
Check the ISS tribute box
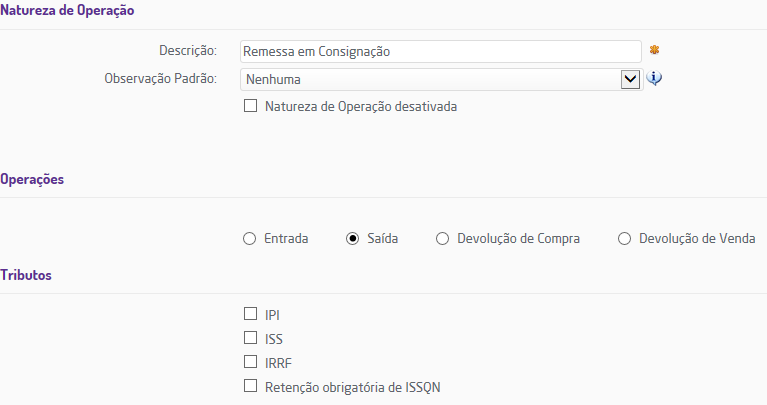click(x=250, y=338)
